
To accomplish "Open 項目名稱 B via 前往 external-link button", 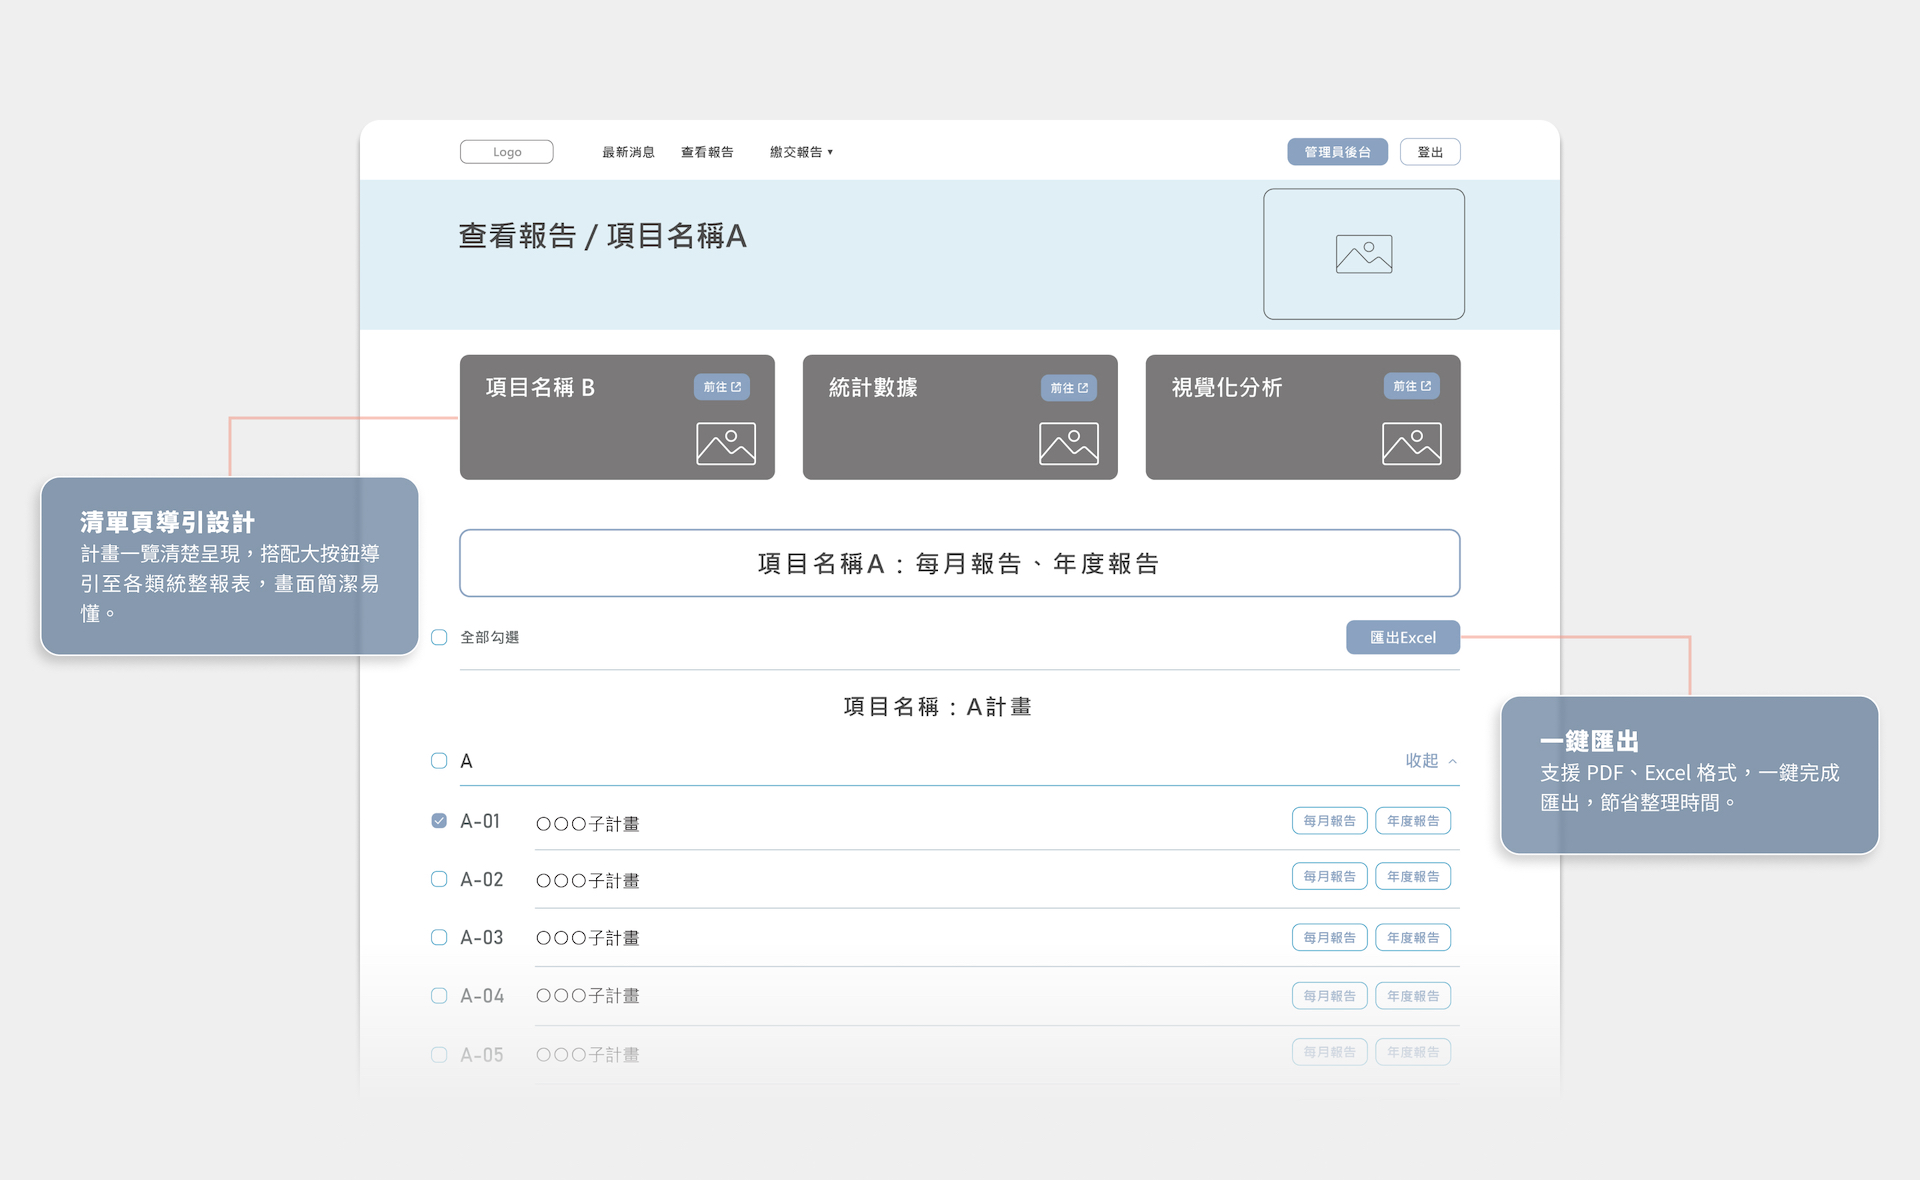I will (x=721, y=387).
